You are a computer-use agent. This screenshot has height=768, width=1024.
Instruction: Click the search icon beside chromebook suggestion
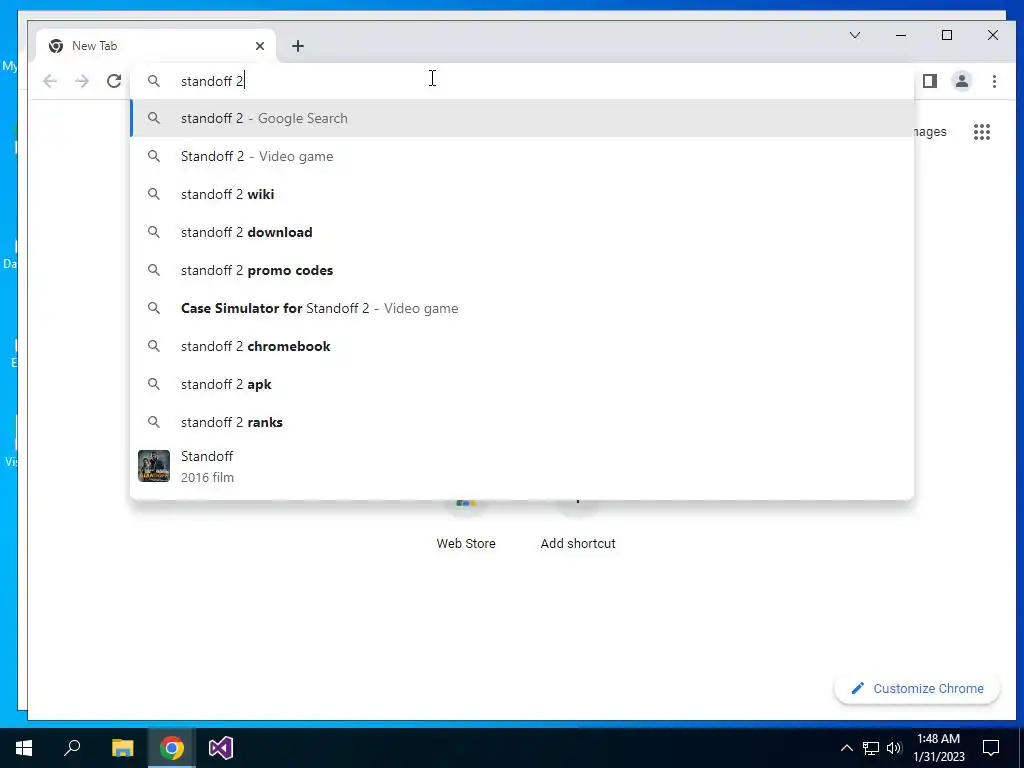153,346
